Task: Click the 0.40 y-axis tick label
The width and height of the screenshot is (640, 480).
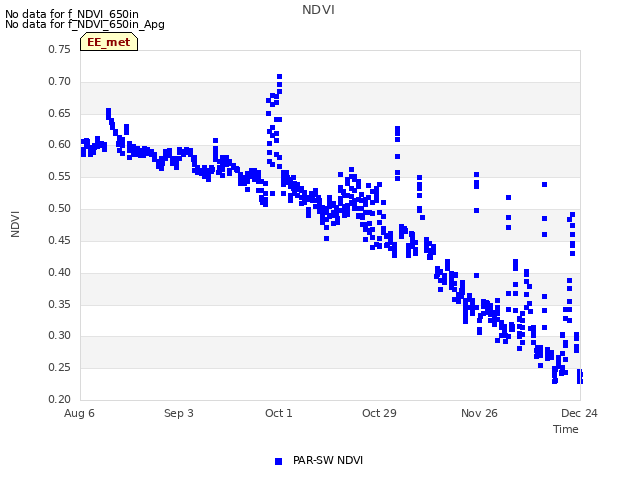Action: click(60, 272)
